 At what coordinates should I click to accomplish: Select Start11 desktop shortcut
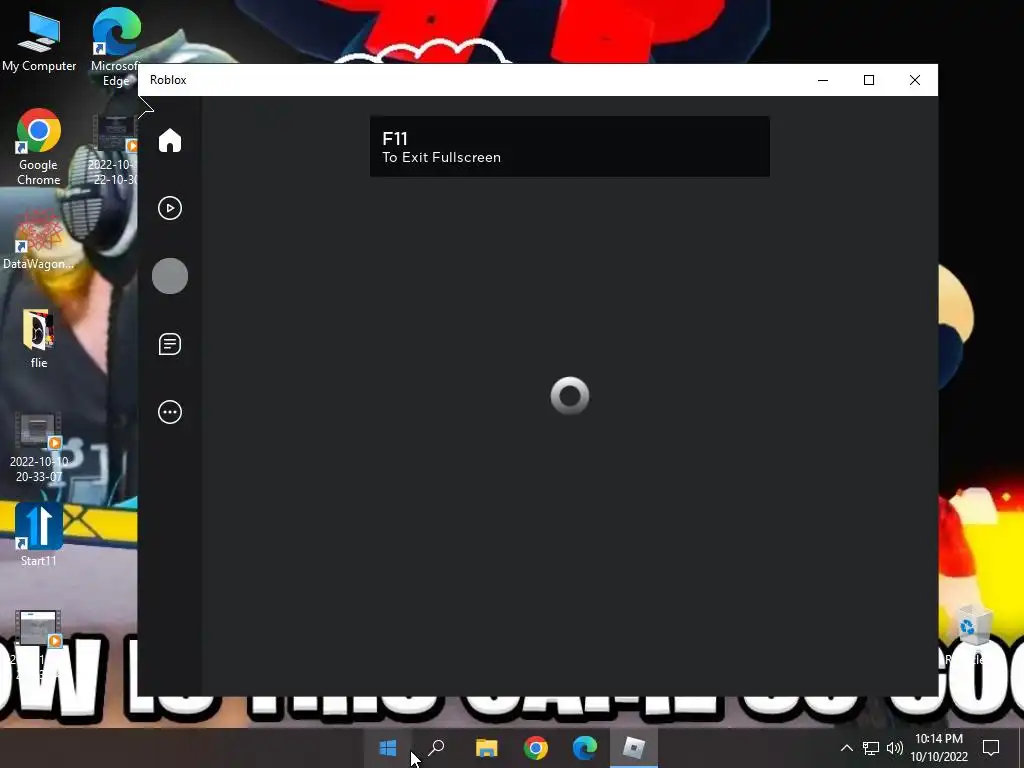click(x=39, y=534)
